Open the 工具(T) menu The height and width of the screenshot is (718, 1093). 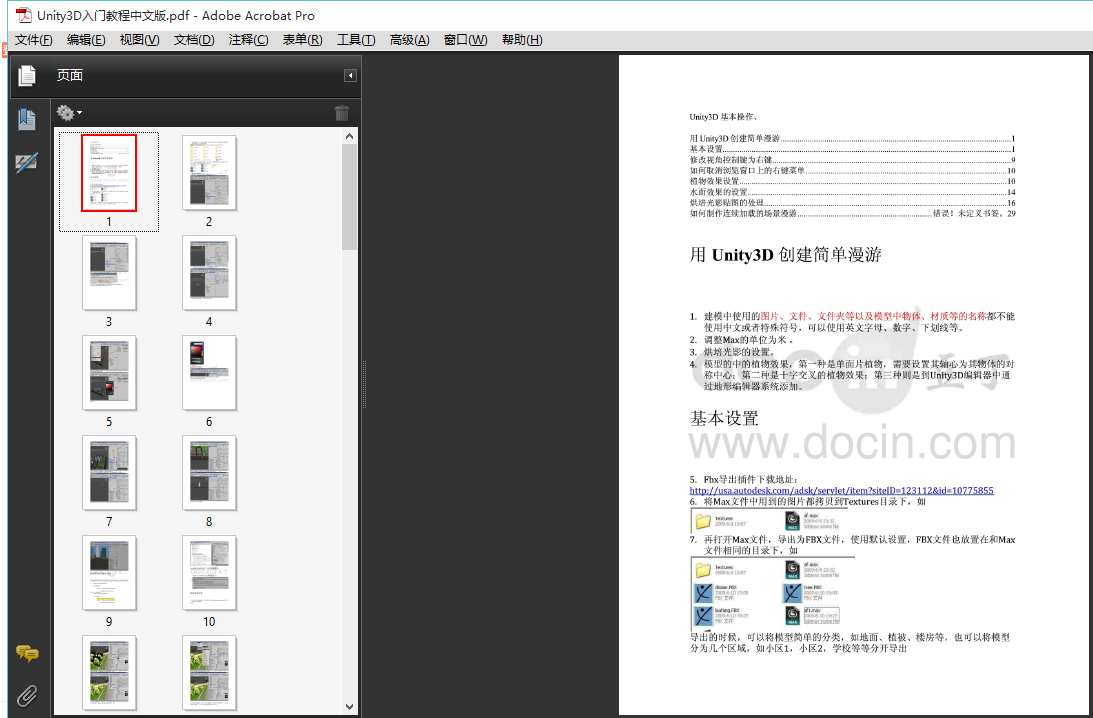tap(356, 40)
